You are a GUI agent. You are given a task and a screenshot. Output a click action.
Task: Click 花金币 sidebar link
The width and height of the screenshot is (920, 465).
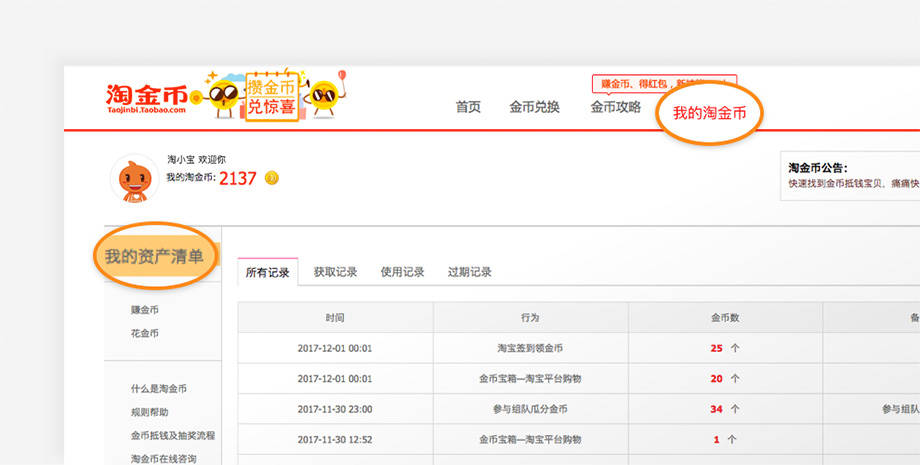tap(144, 333)
